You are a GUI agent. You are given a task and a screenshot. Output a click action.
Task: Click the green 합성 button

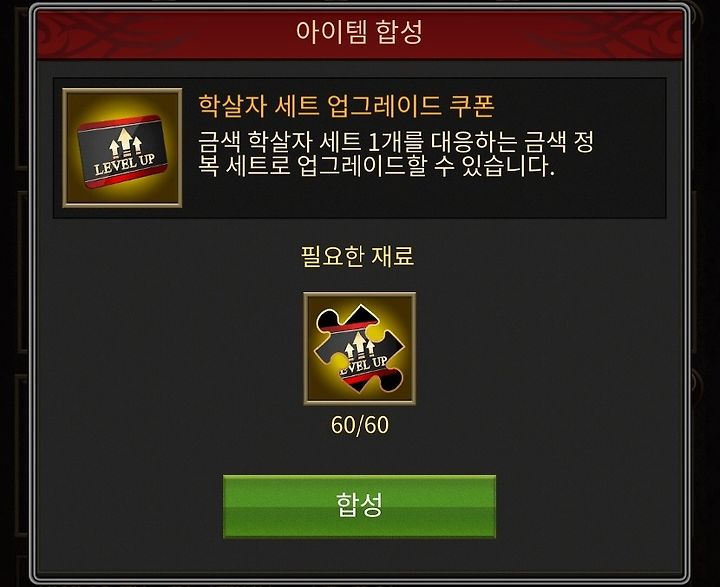pos(359,506)
